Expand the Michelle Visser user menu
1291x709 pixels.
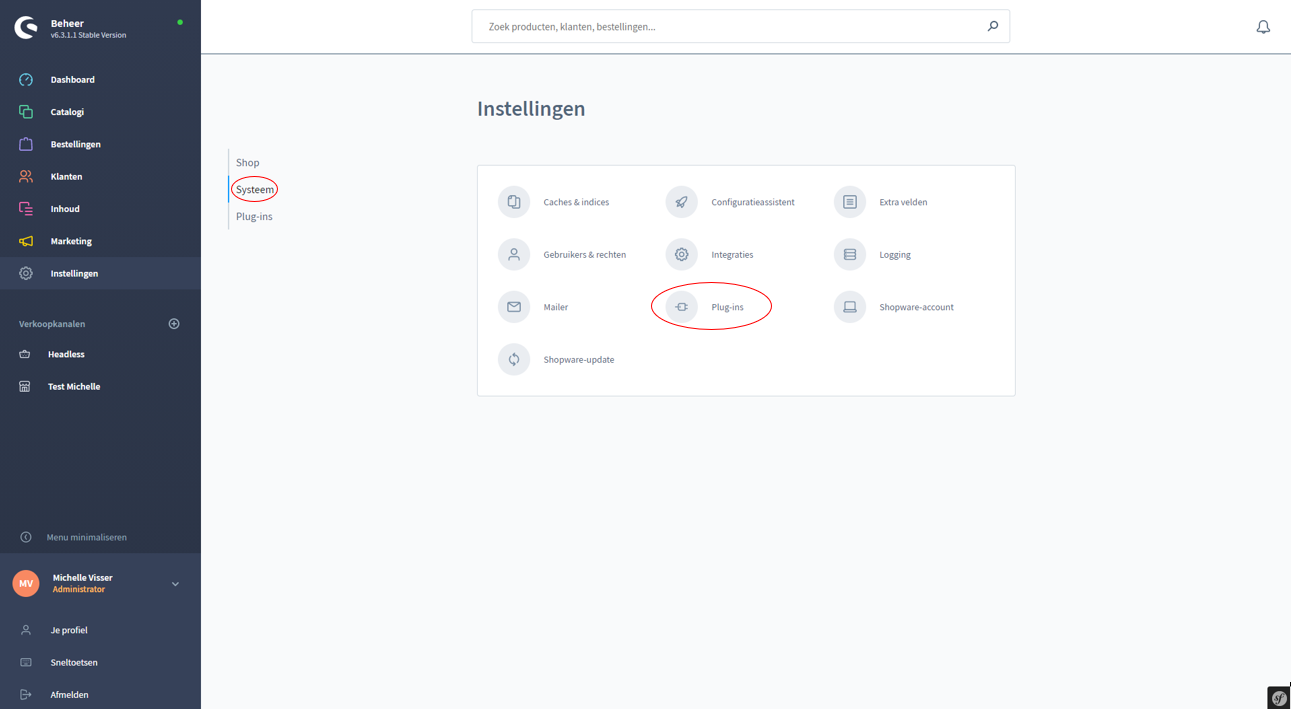click(175, 584)
